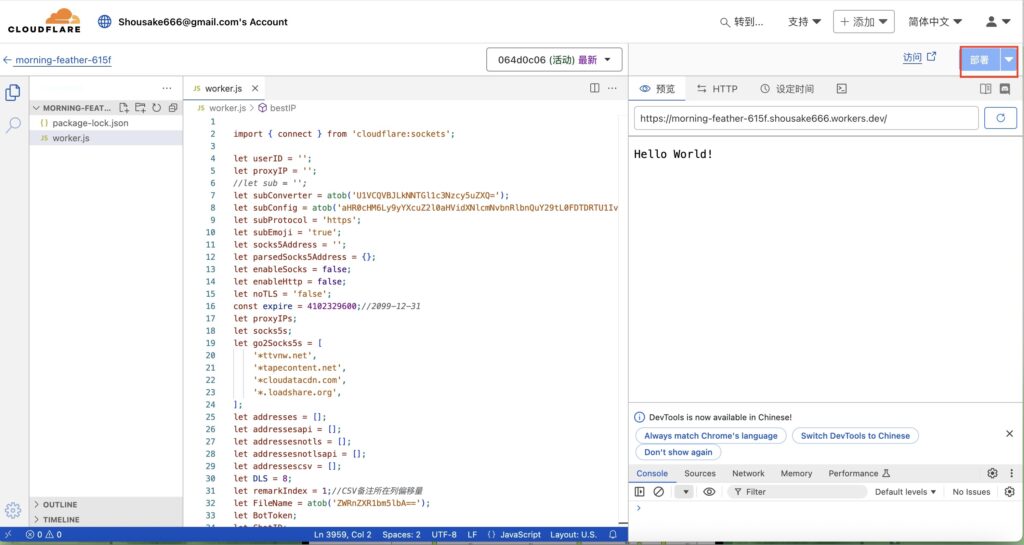Click Ln 3959, Col 2 in status bar
Screen dimensions: 1024x545
pos(342,534)
